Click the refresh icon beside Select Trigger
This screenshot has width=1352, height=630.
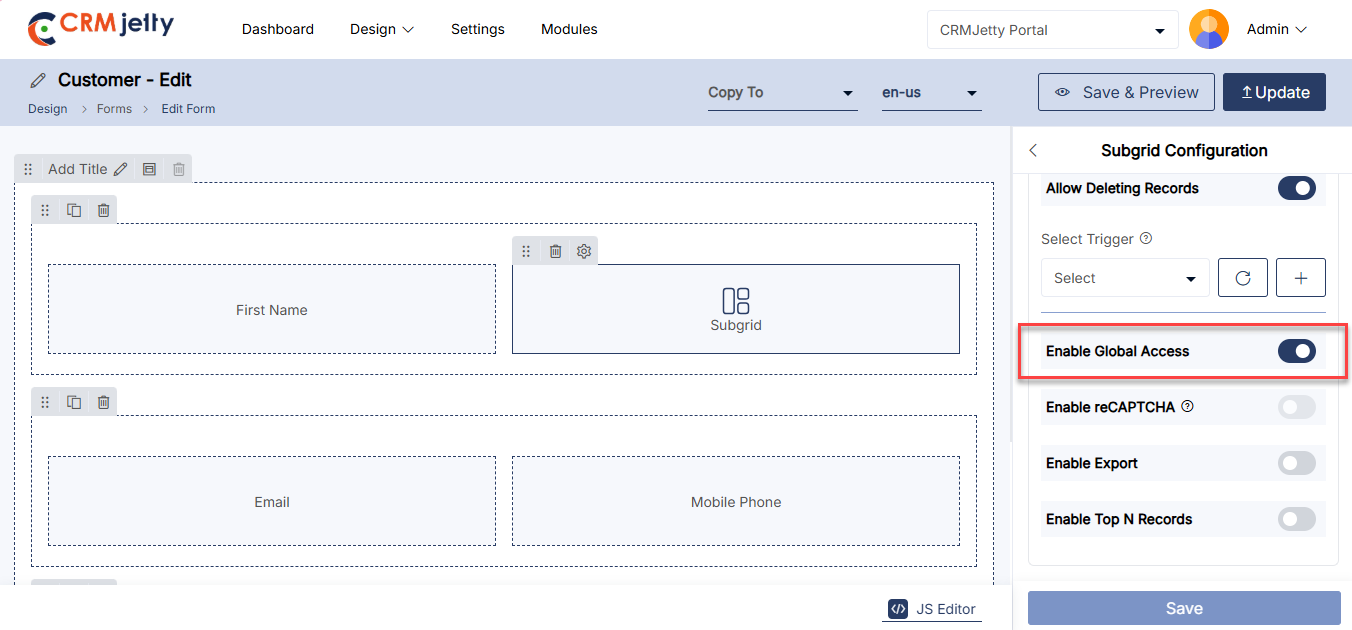pos(1242,278)
